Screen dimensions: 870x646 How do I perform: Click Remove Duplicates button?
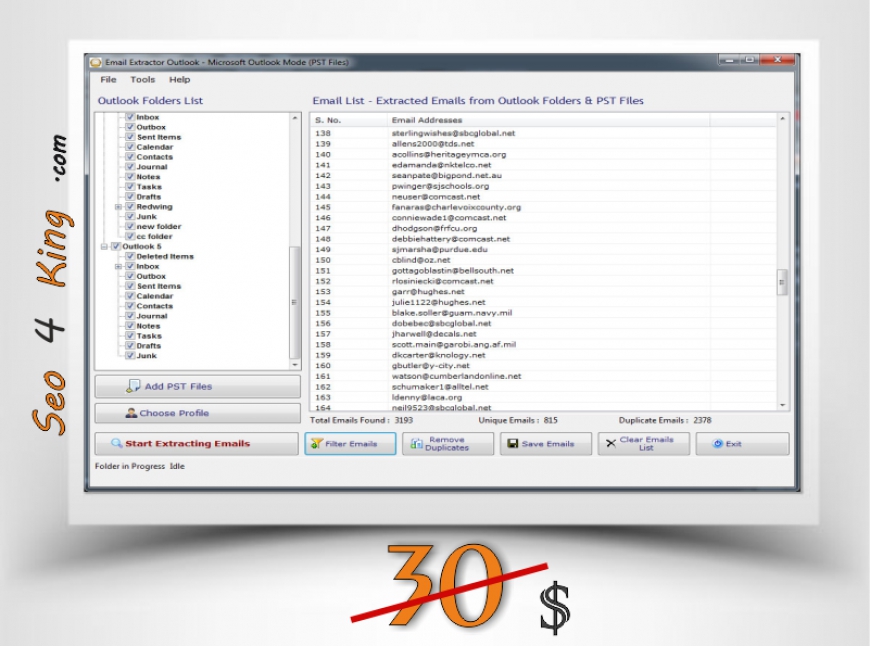coord(448,443)
